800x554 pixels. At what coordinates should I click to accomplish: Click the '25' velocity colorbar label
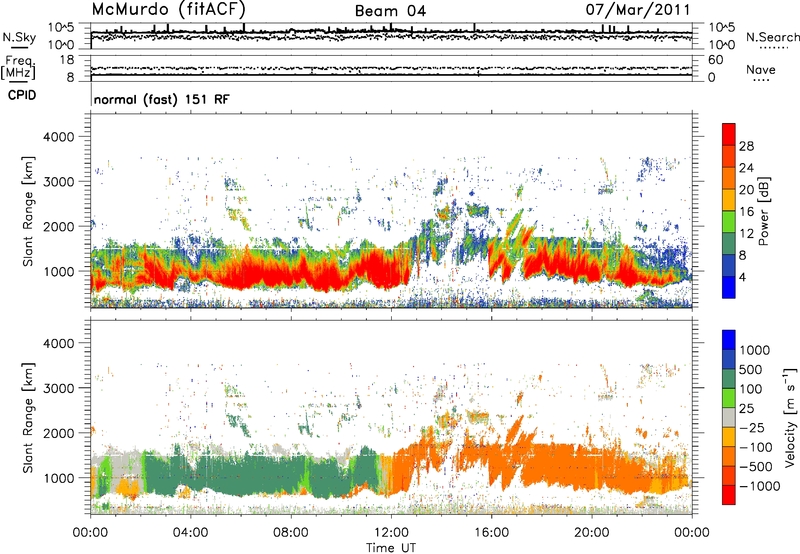click(x=746, y=409)
